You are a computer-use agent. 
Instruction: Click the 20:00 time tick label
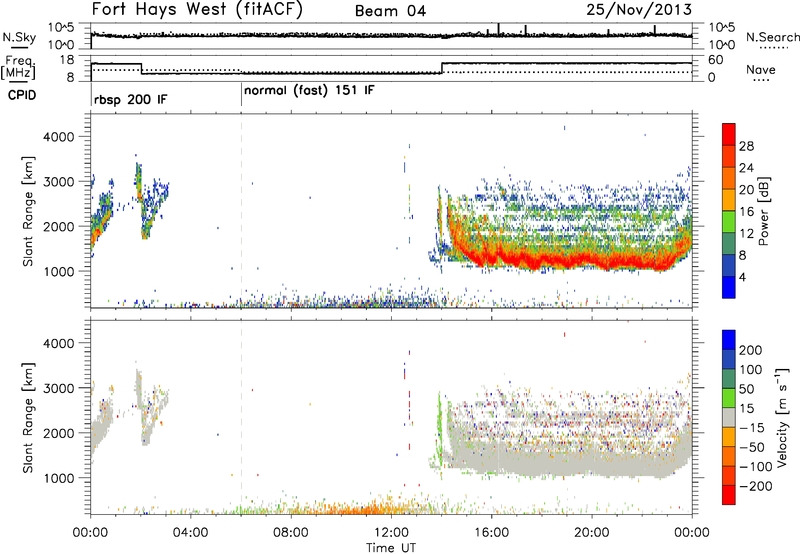coord(591,533)
